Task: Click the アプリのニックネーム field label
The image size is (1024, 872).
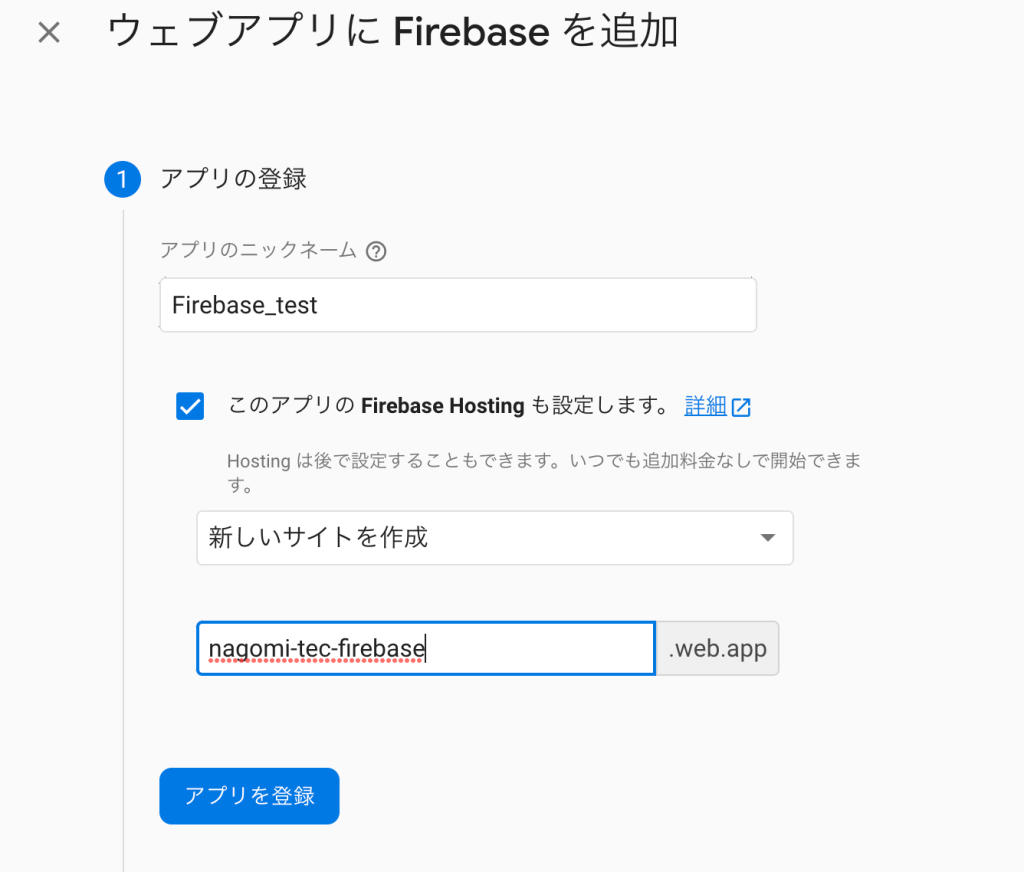Action: click(x=258, y=251)
